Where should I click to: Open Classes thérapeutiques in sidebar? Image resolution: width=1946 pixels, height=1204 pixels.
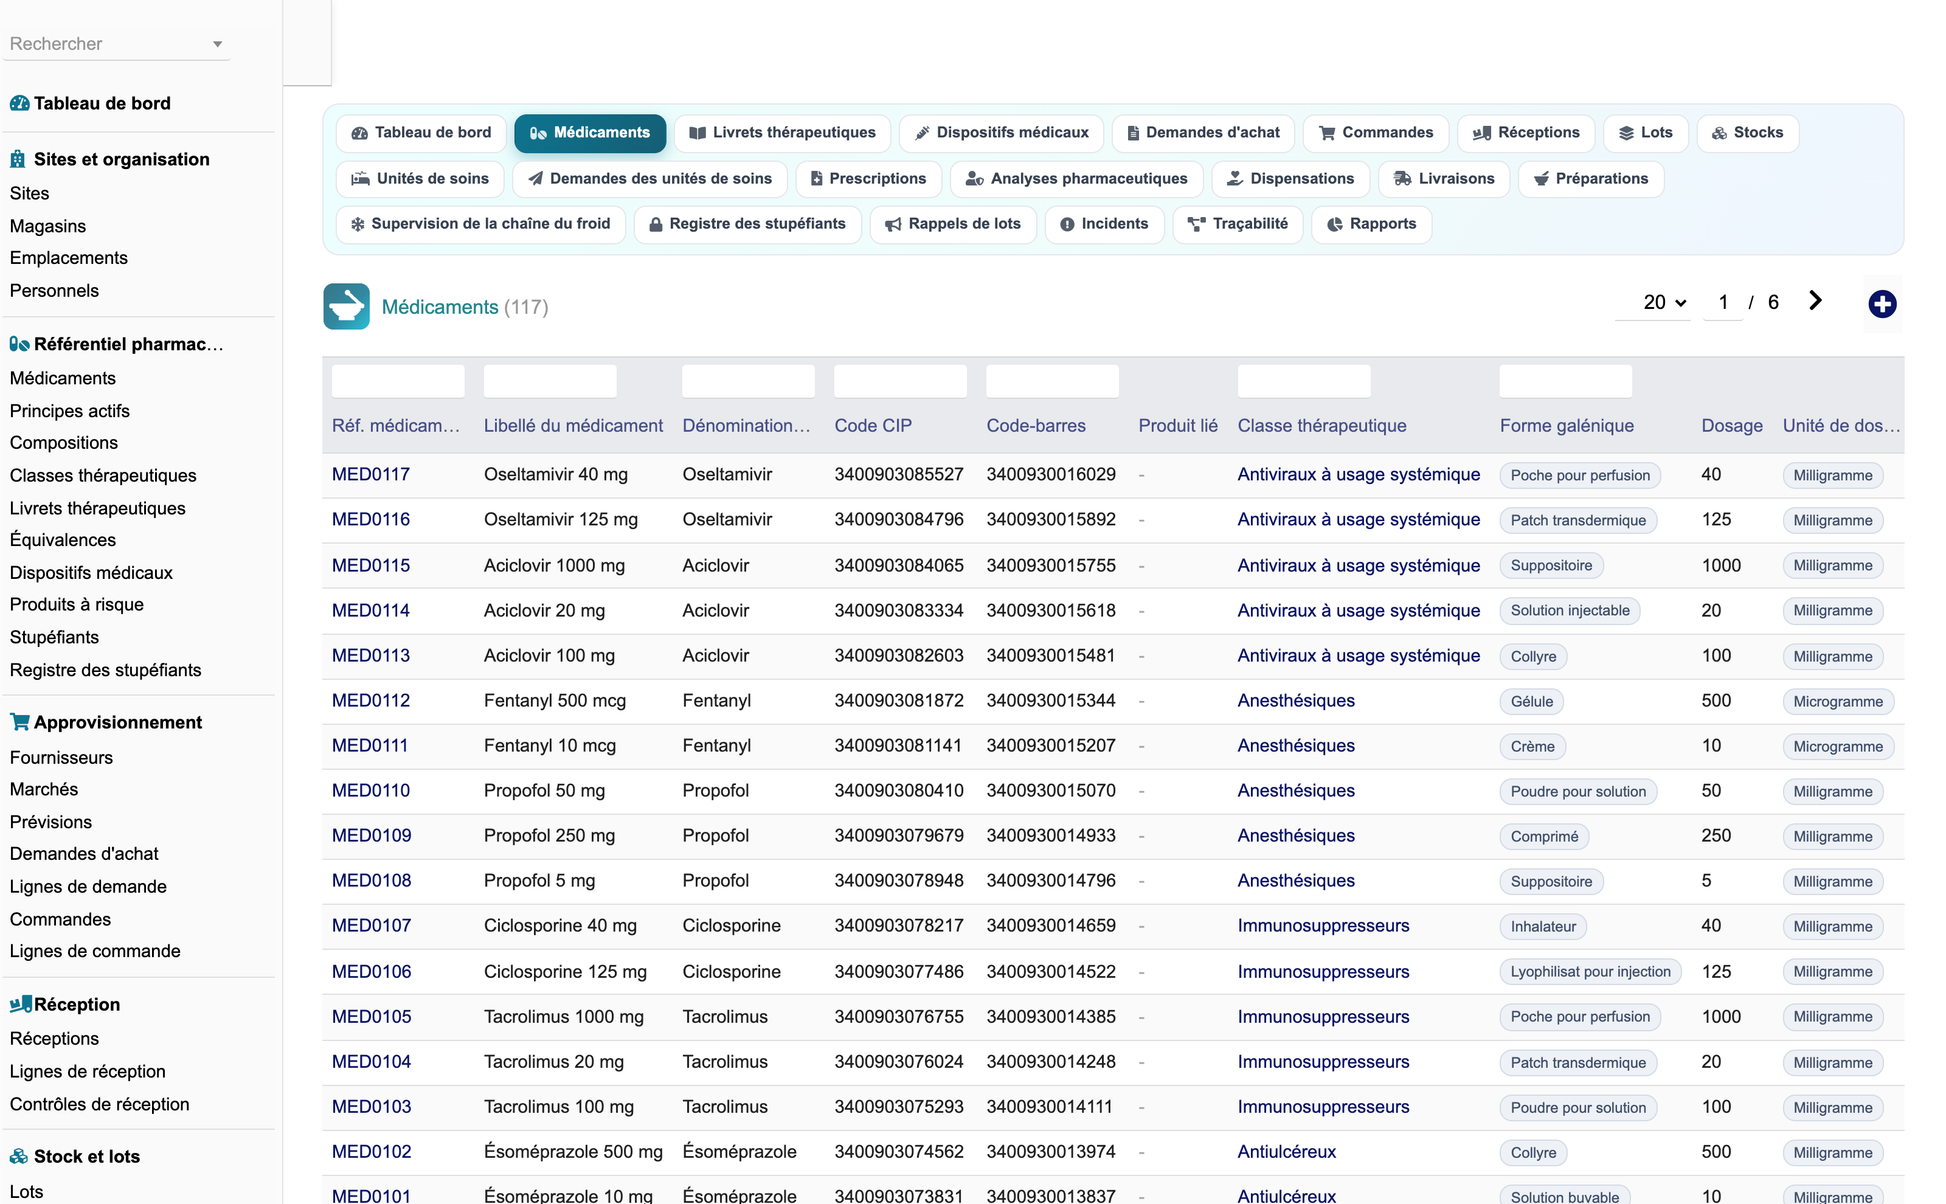coord(103,475)
